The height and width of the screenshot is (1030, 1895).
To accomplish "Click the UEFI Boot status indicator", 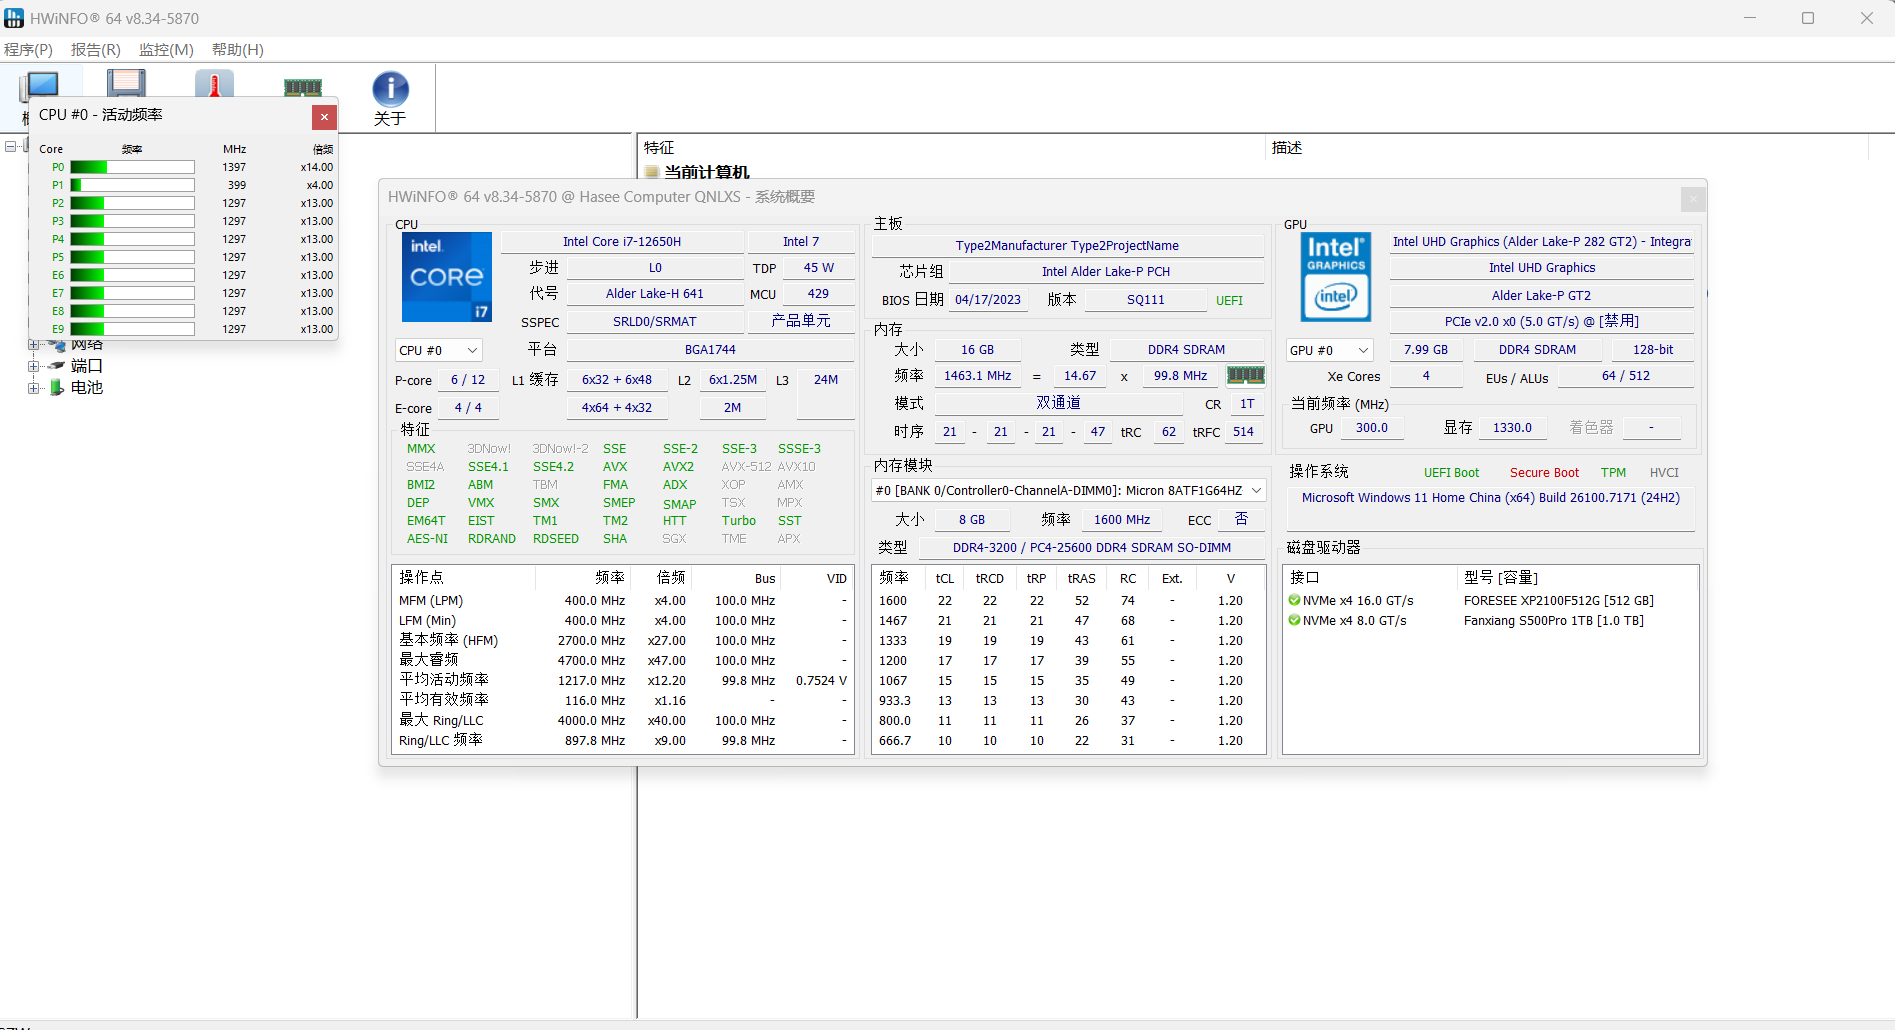I will [x=1452, y=472].
